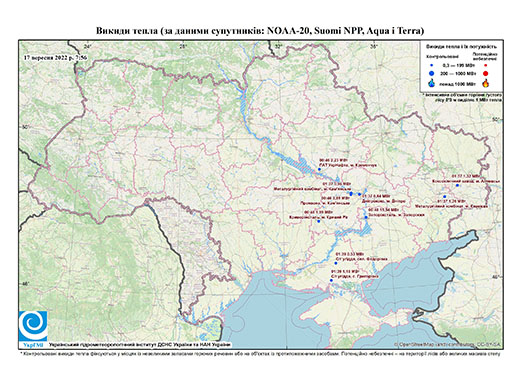Click the large red circle legend symbol
Viewport: 520px width, 368px height.
coord(486,74)
